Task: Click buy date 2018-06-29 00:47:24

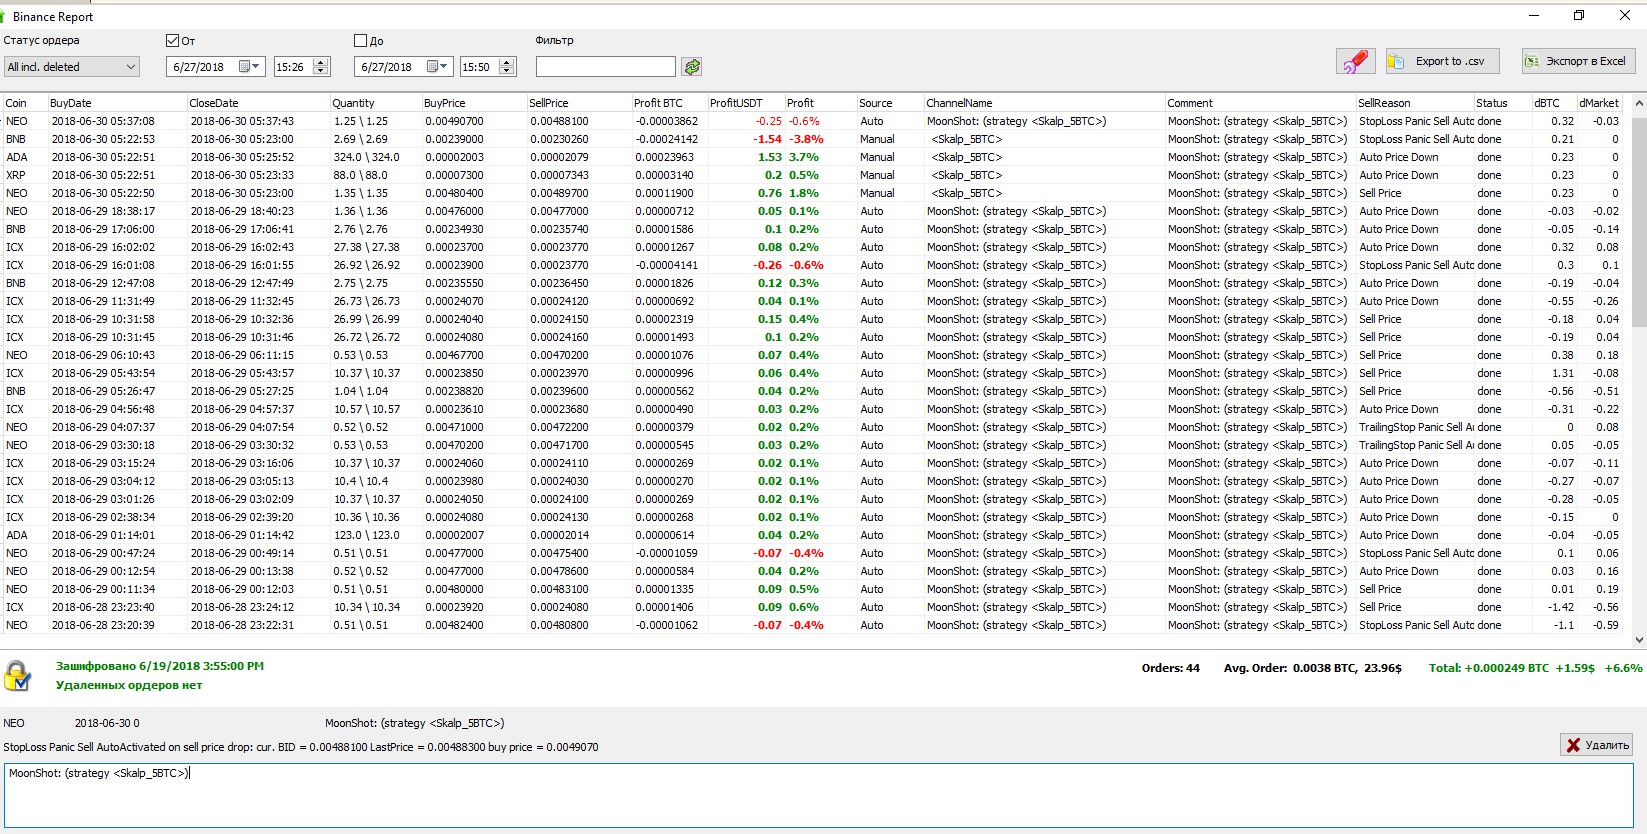Action: tap(103, 553)
